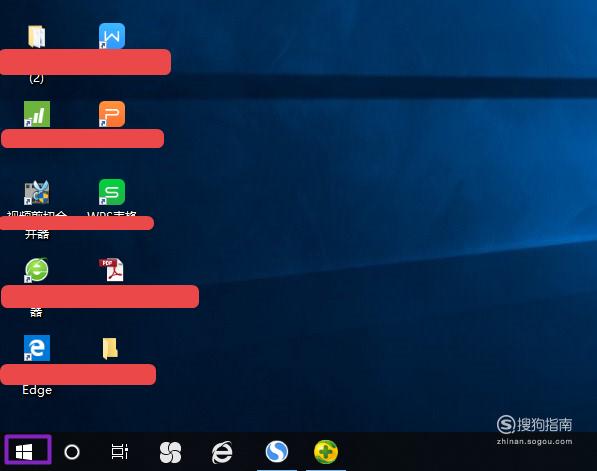Open 360 security green plus taskbar icon

coord(326,452)
